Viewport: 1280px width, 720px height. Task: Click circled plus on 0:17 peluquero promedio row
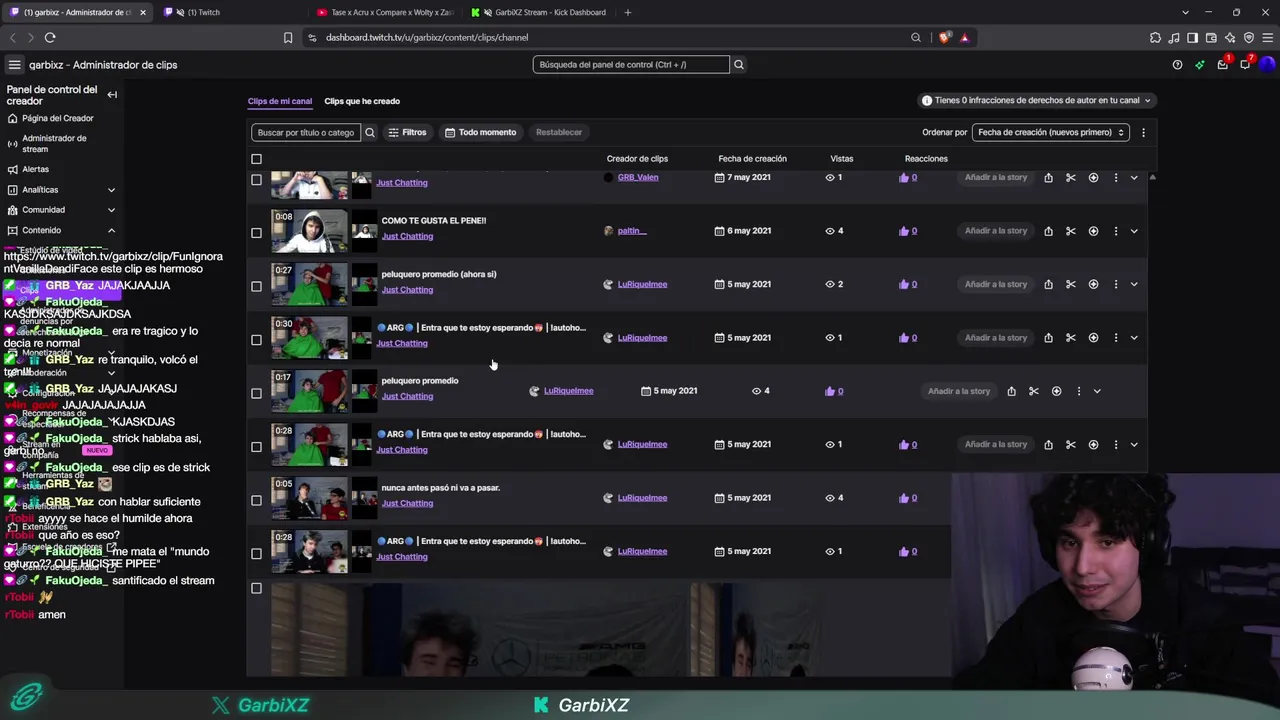1056,391
